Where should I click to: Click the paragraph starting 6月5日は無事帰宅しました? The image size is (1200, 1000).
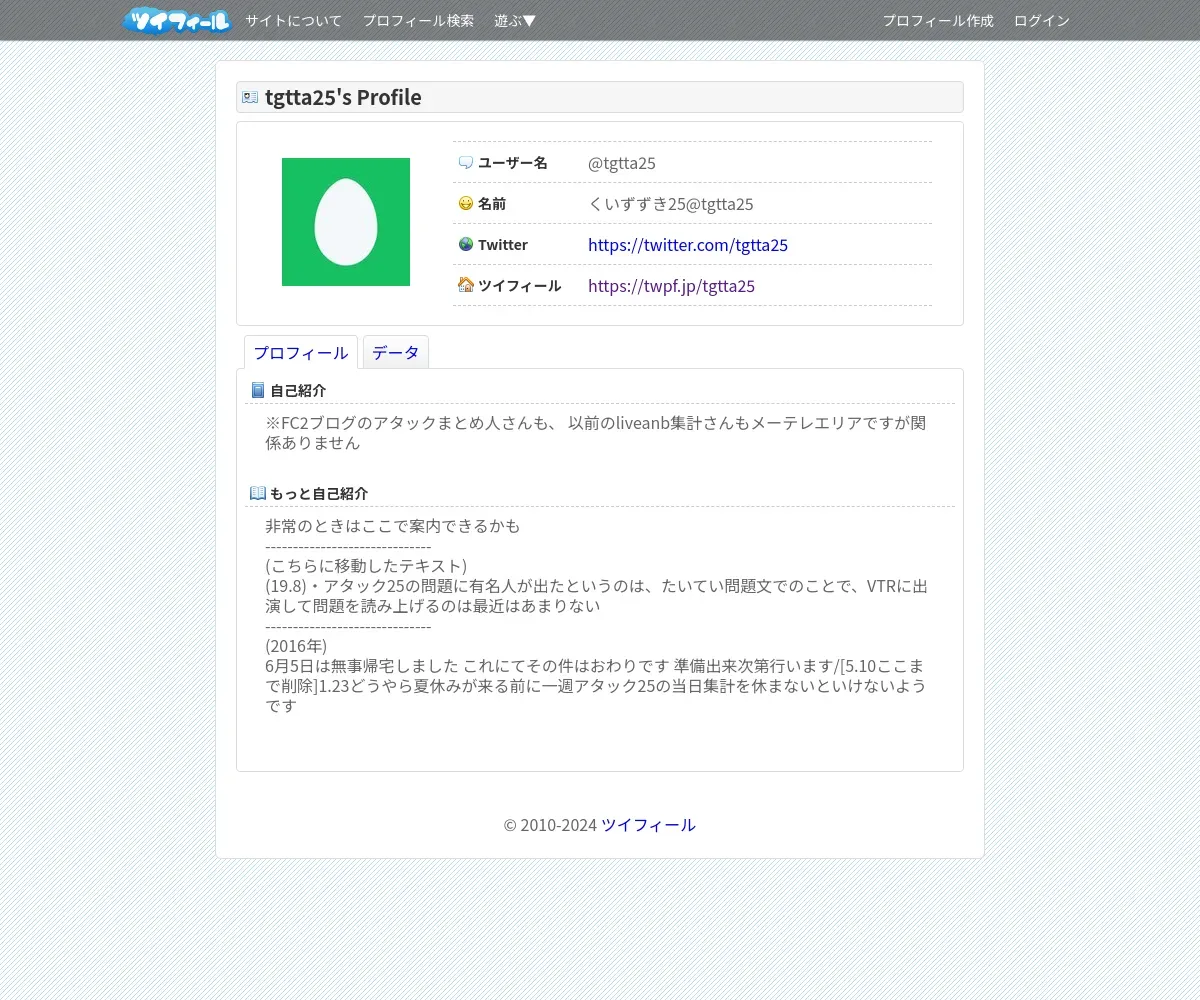point(596,686)
